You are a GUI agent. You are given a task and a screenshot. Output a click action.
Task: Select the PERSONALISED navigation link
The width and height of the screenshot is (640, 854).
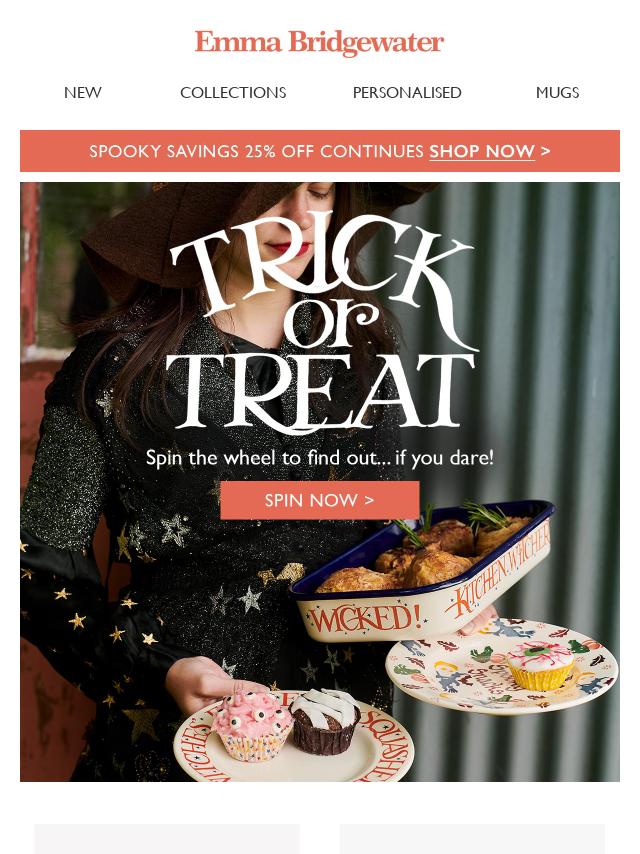[x=407, y=93]
